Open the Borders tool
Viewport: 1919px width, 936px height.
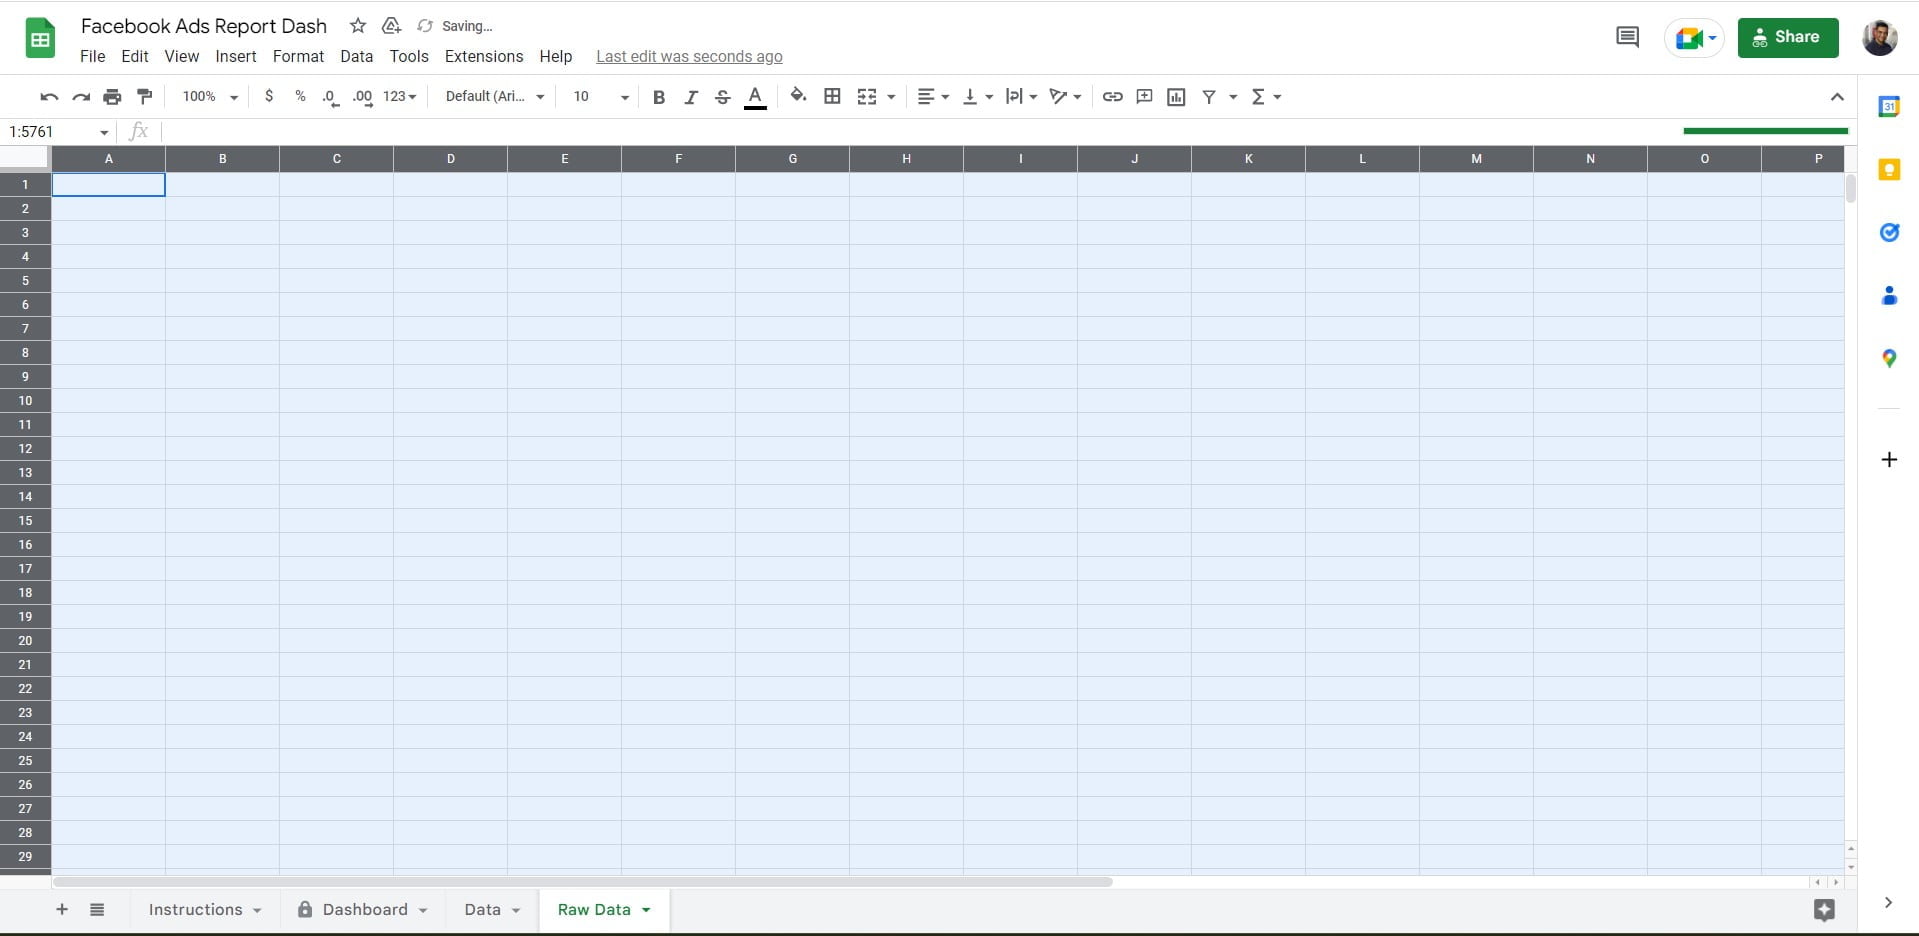(832, 96)
